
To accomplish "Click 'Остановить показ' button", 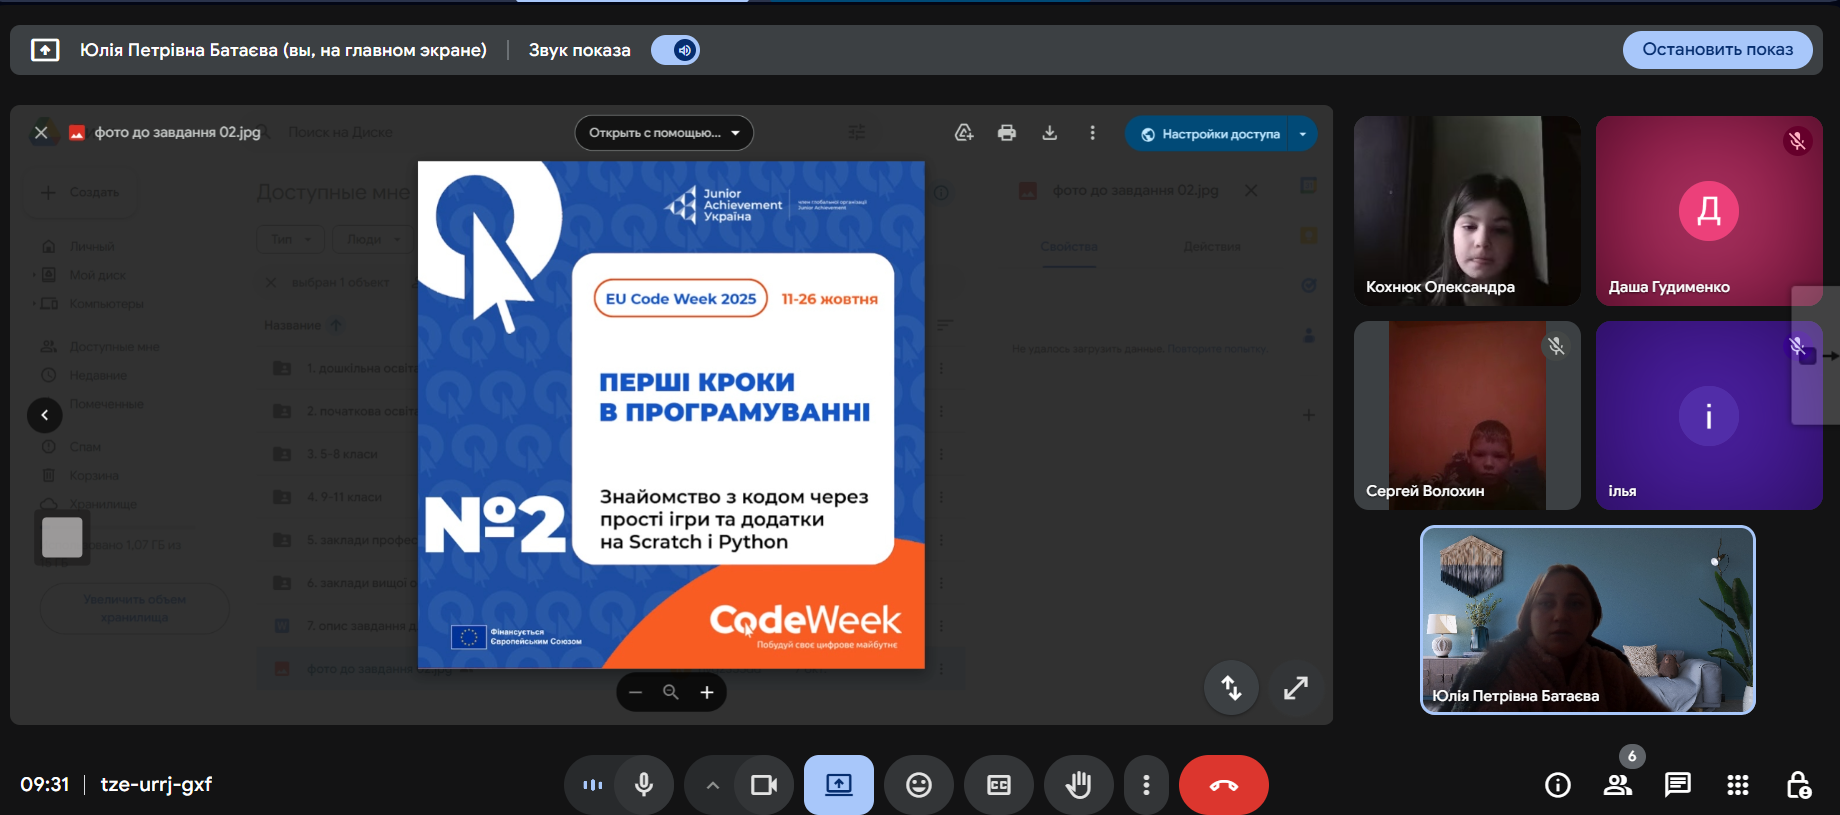I will tap(1717, 50).
